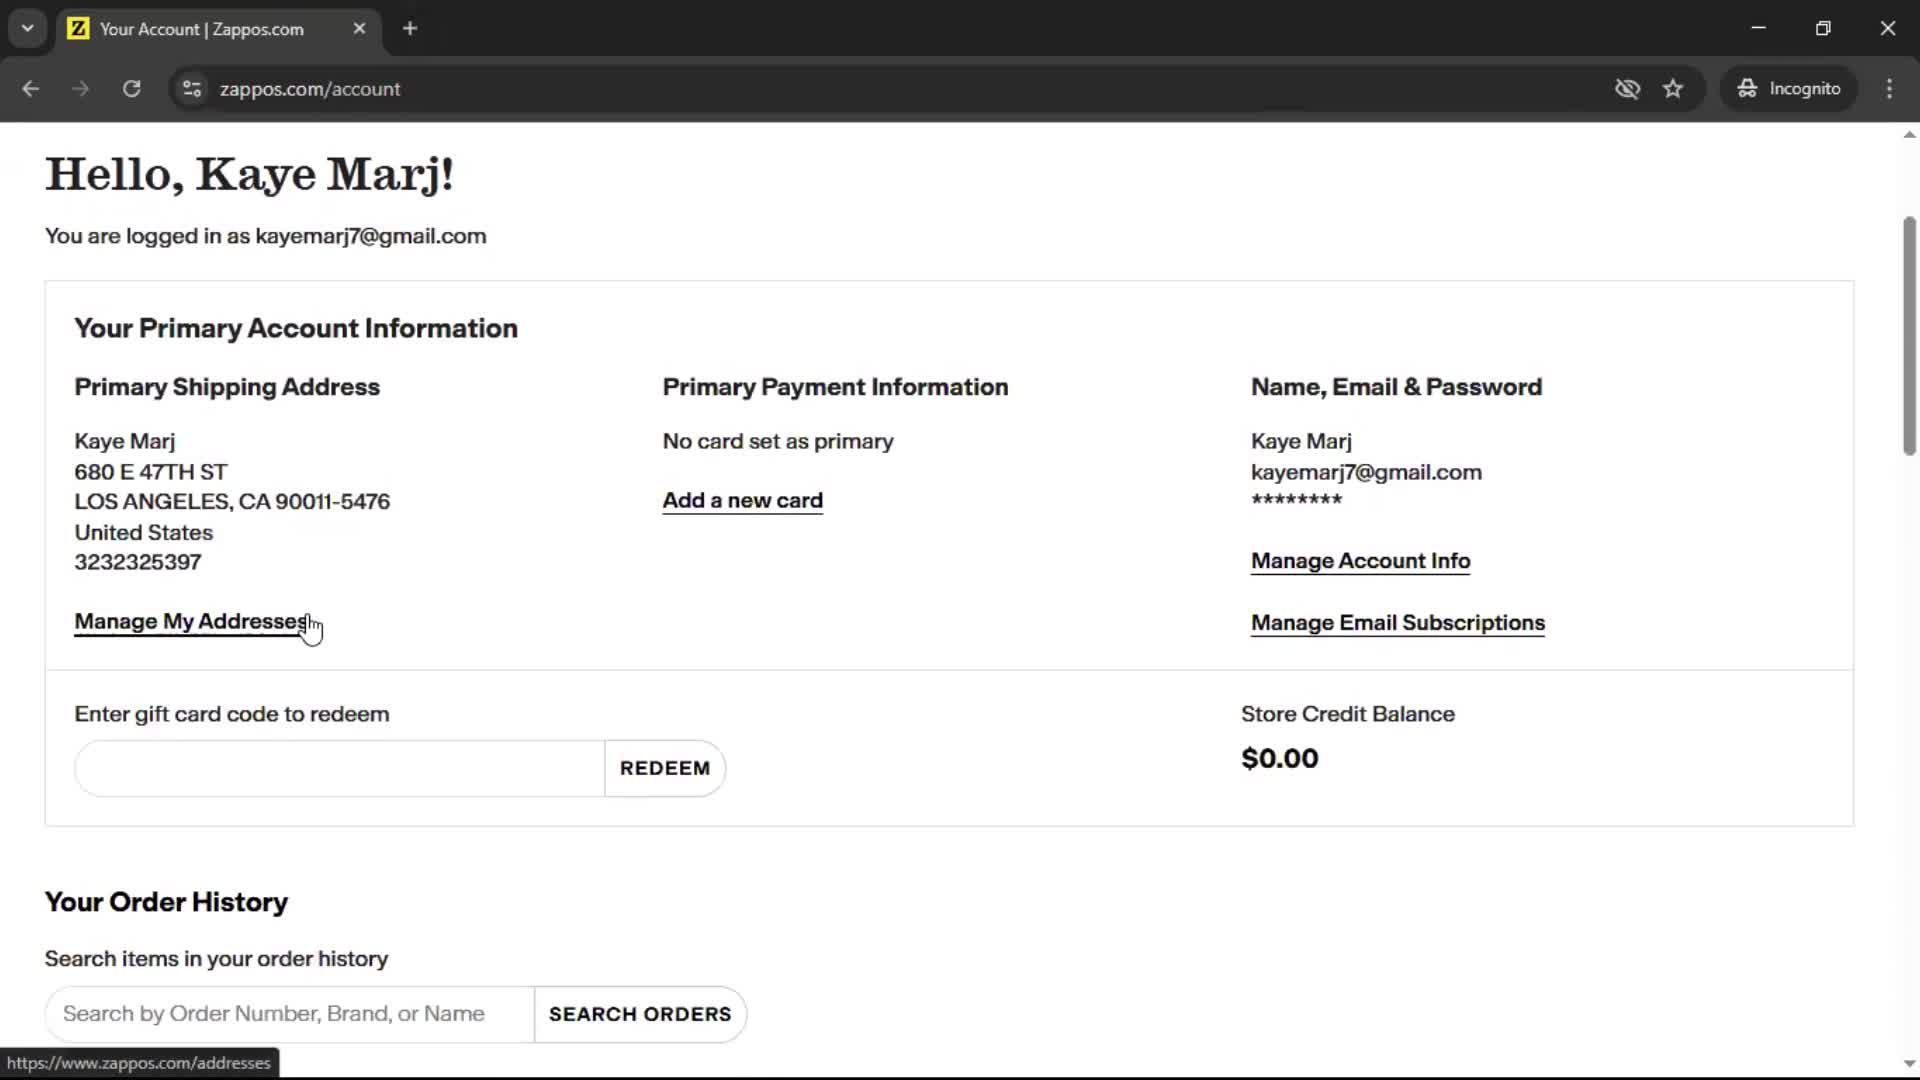This screenshot has height=1080, width=1920.
Task: Open Manage Email Subscriptions link
Action: [1397, 623]
